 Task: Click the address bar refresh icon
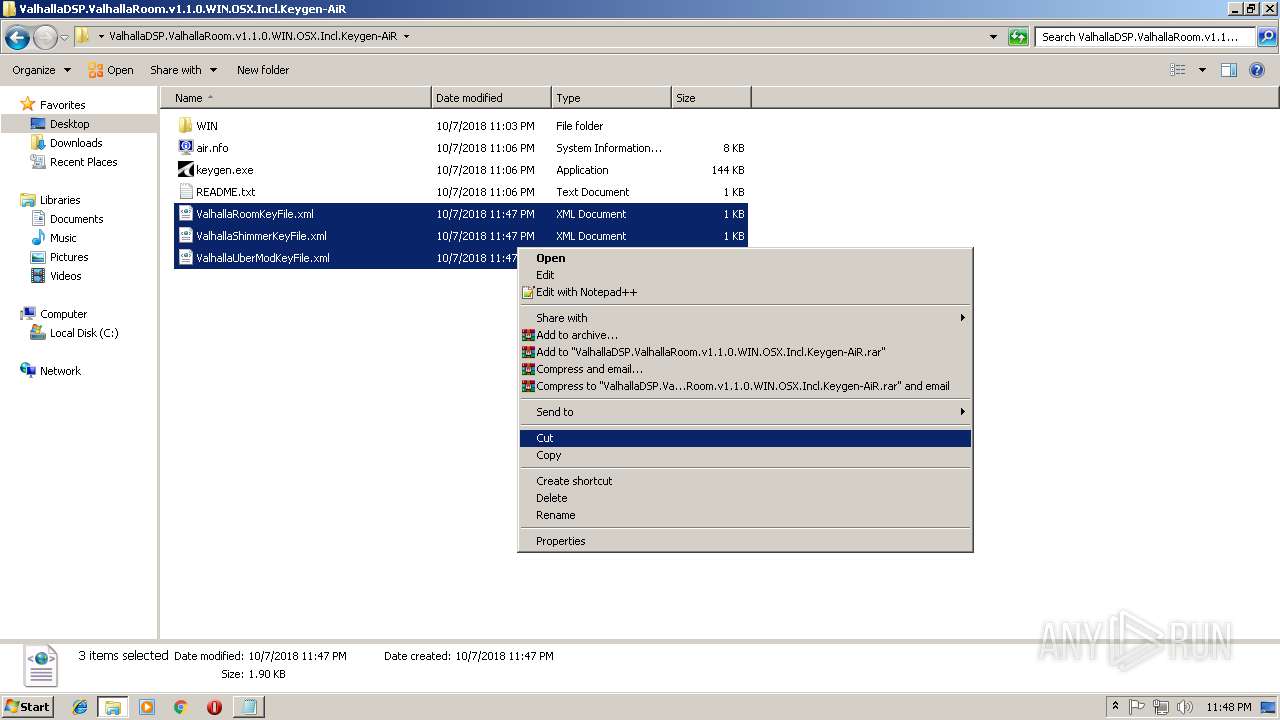pyautogui.click(x=1018, y=37)
